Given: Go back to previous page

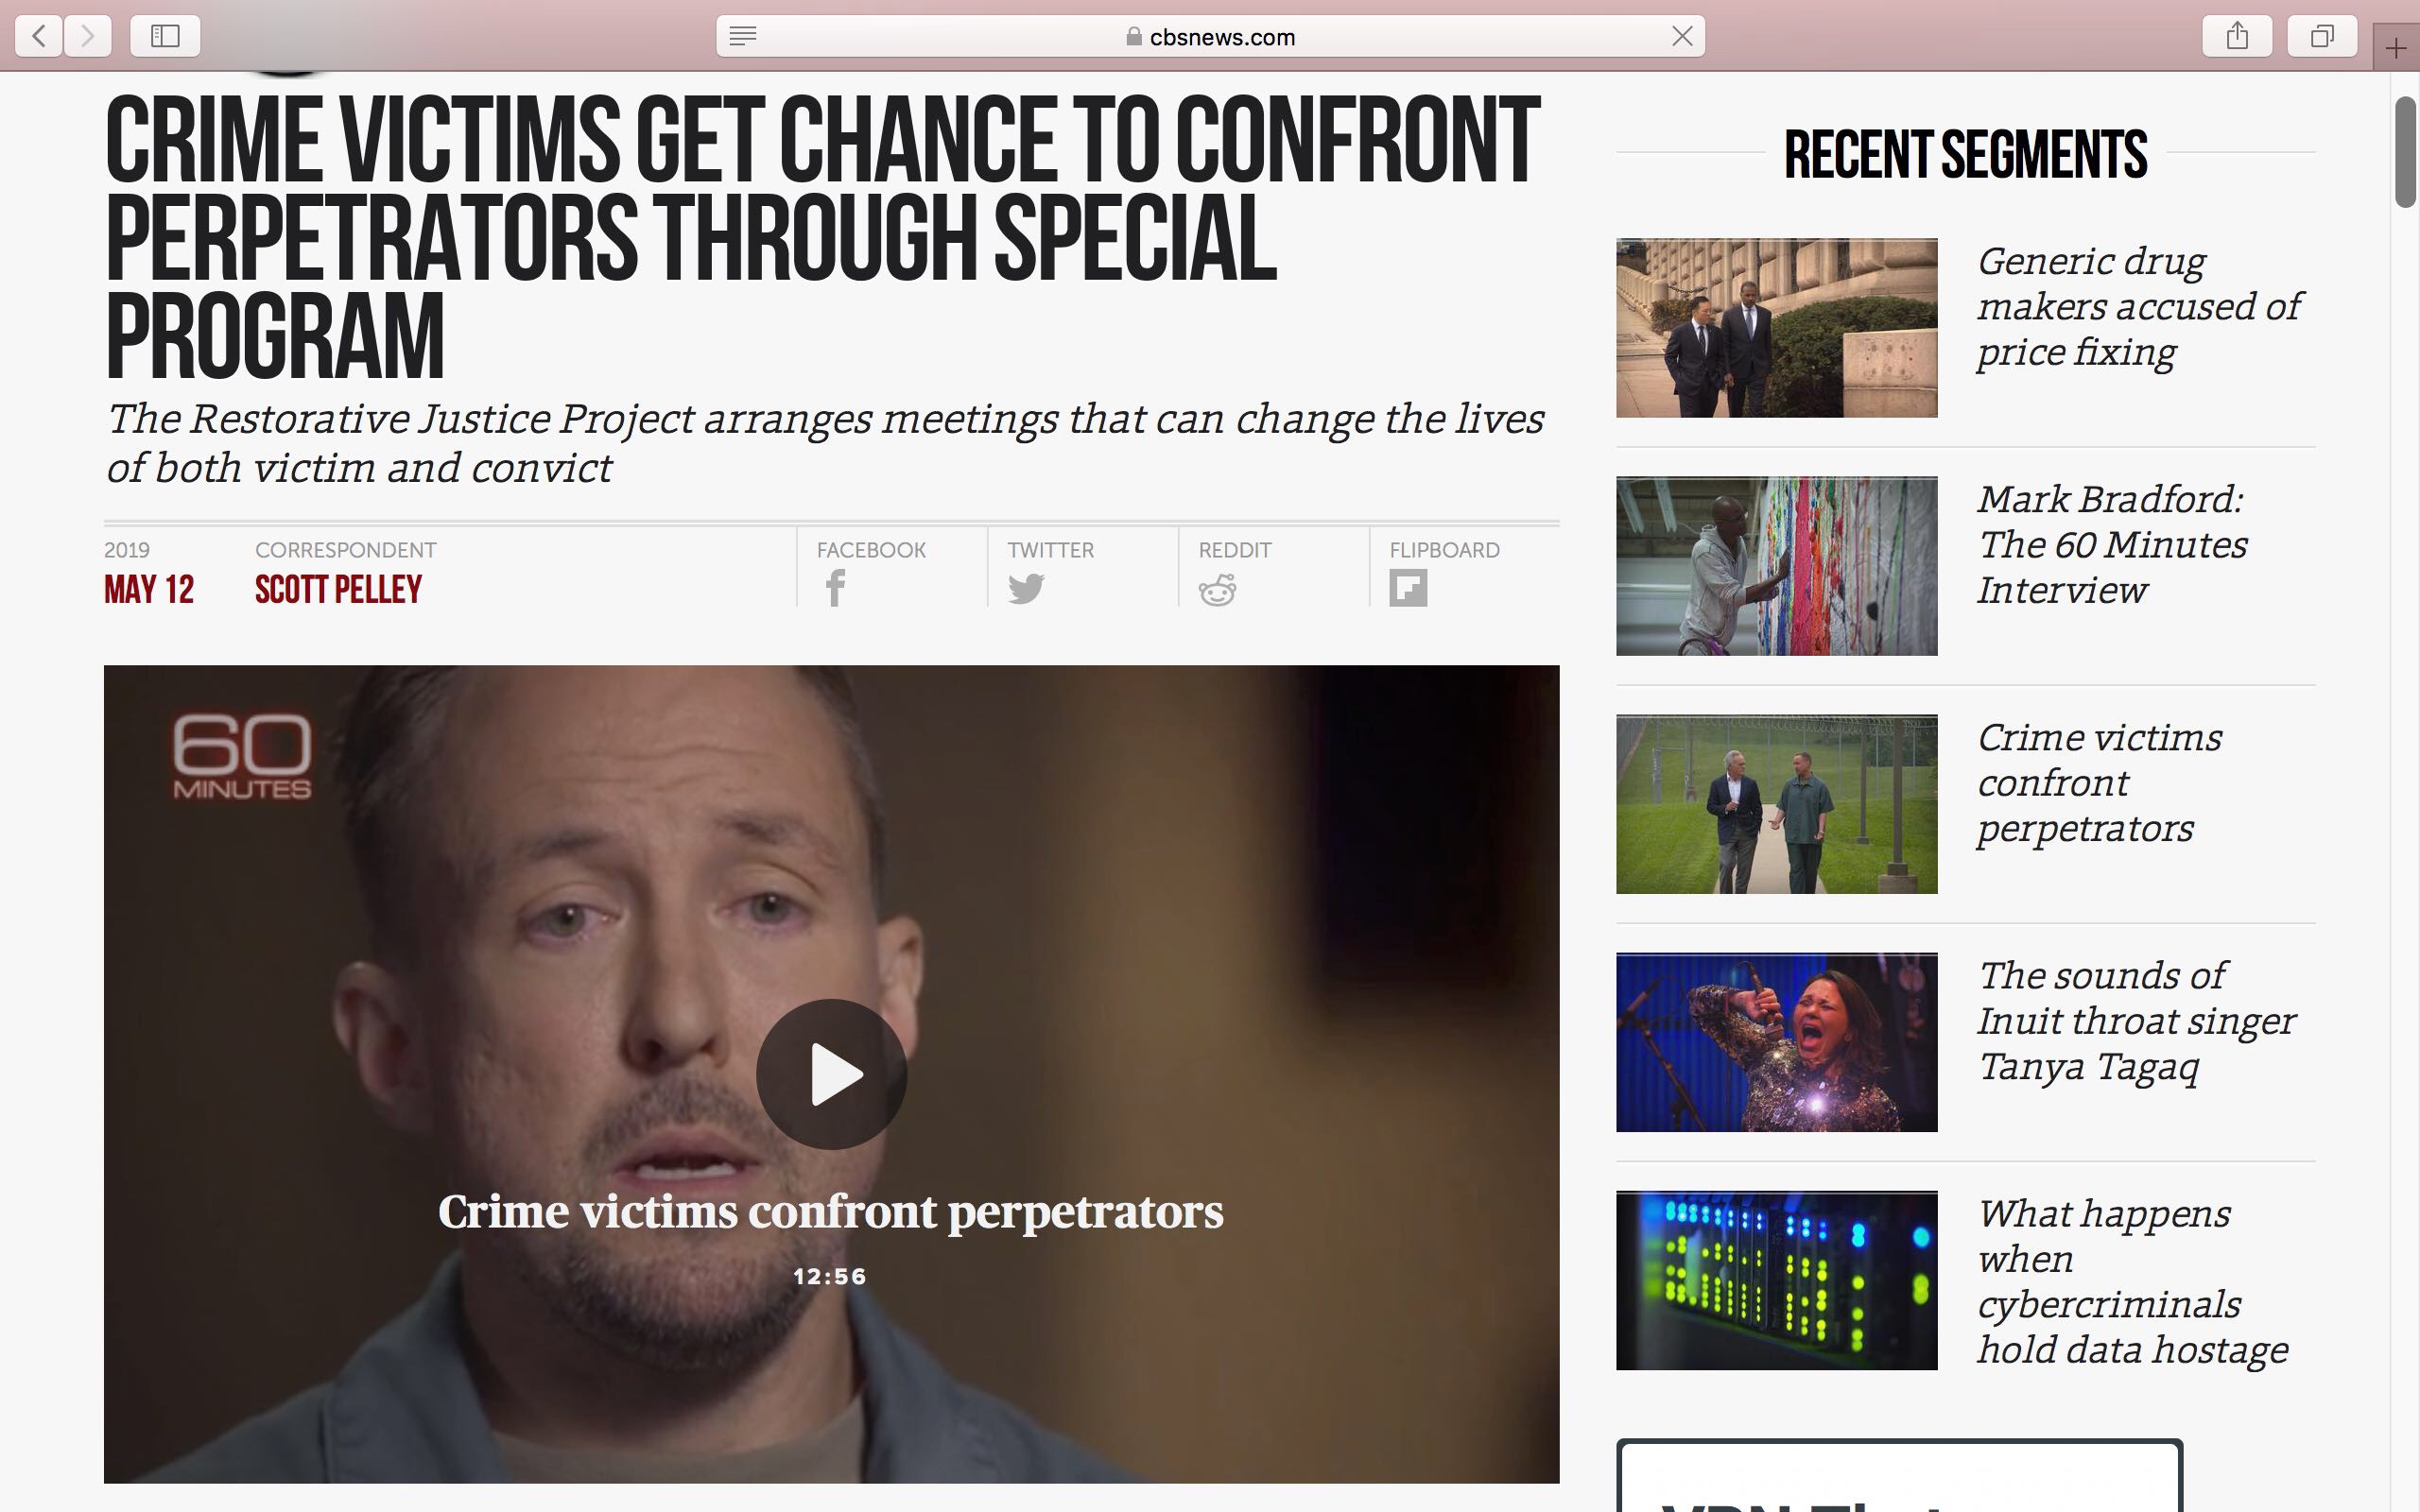Looking at the screenshot, I should pos(39,37).
